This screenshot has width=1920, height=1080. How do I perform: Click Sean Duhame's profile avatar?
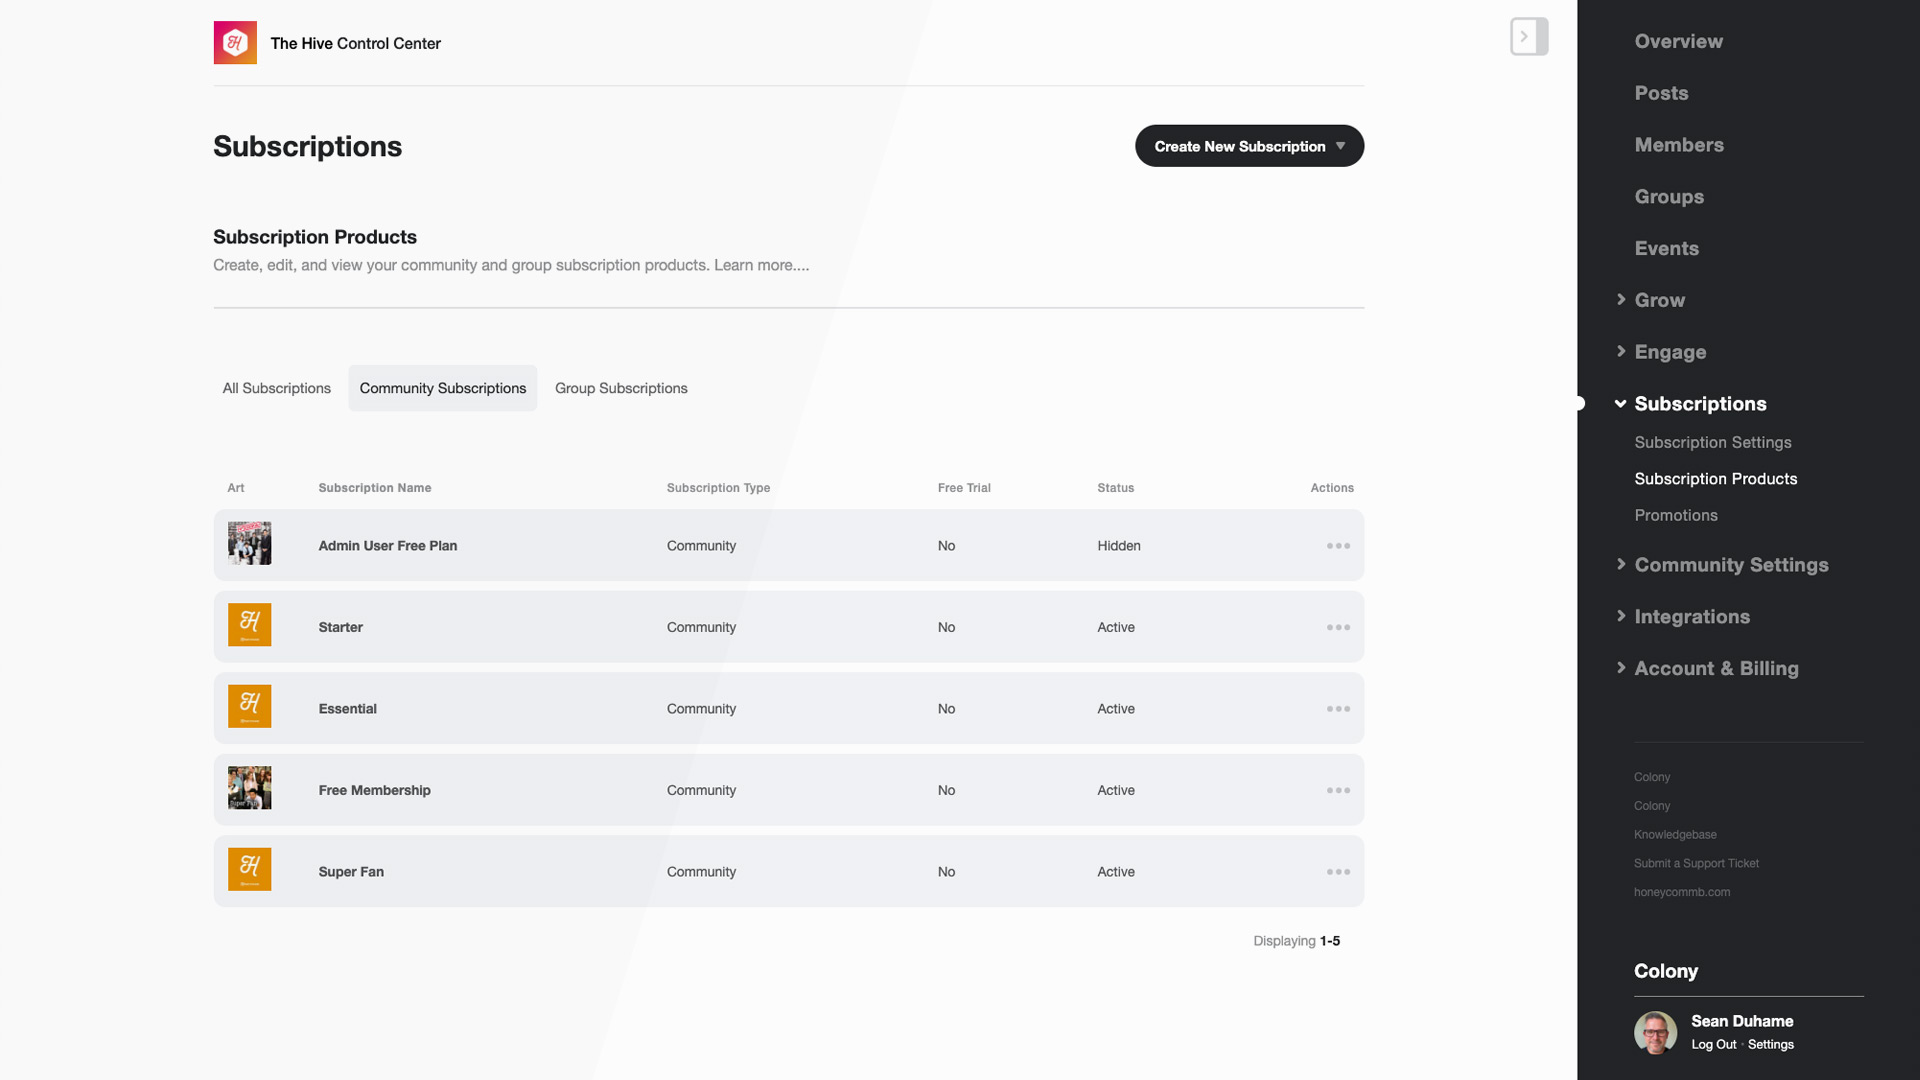click(x=1655, y=1033)
